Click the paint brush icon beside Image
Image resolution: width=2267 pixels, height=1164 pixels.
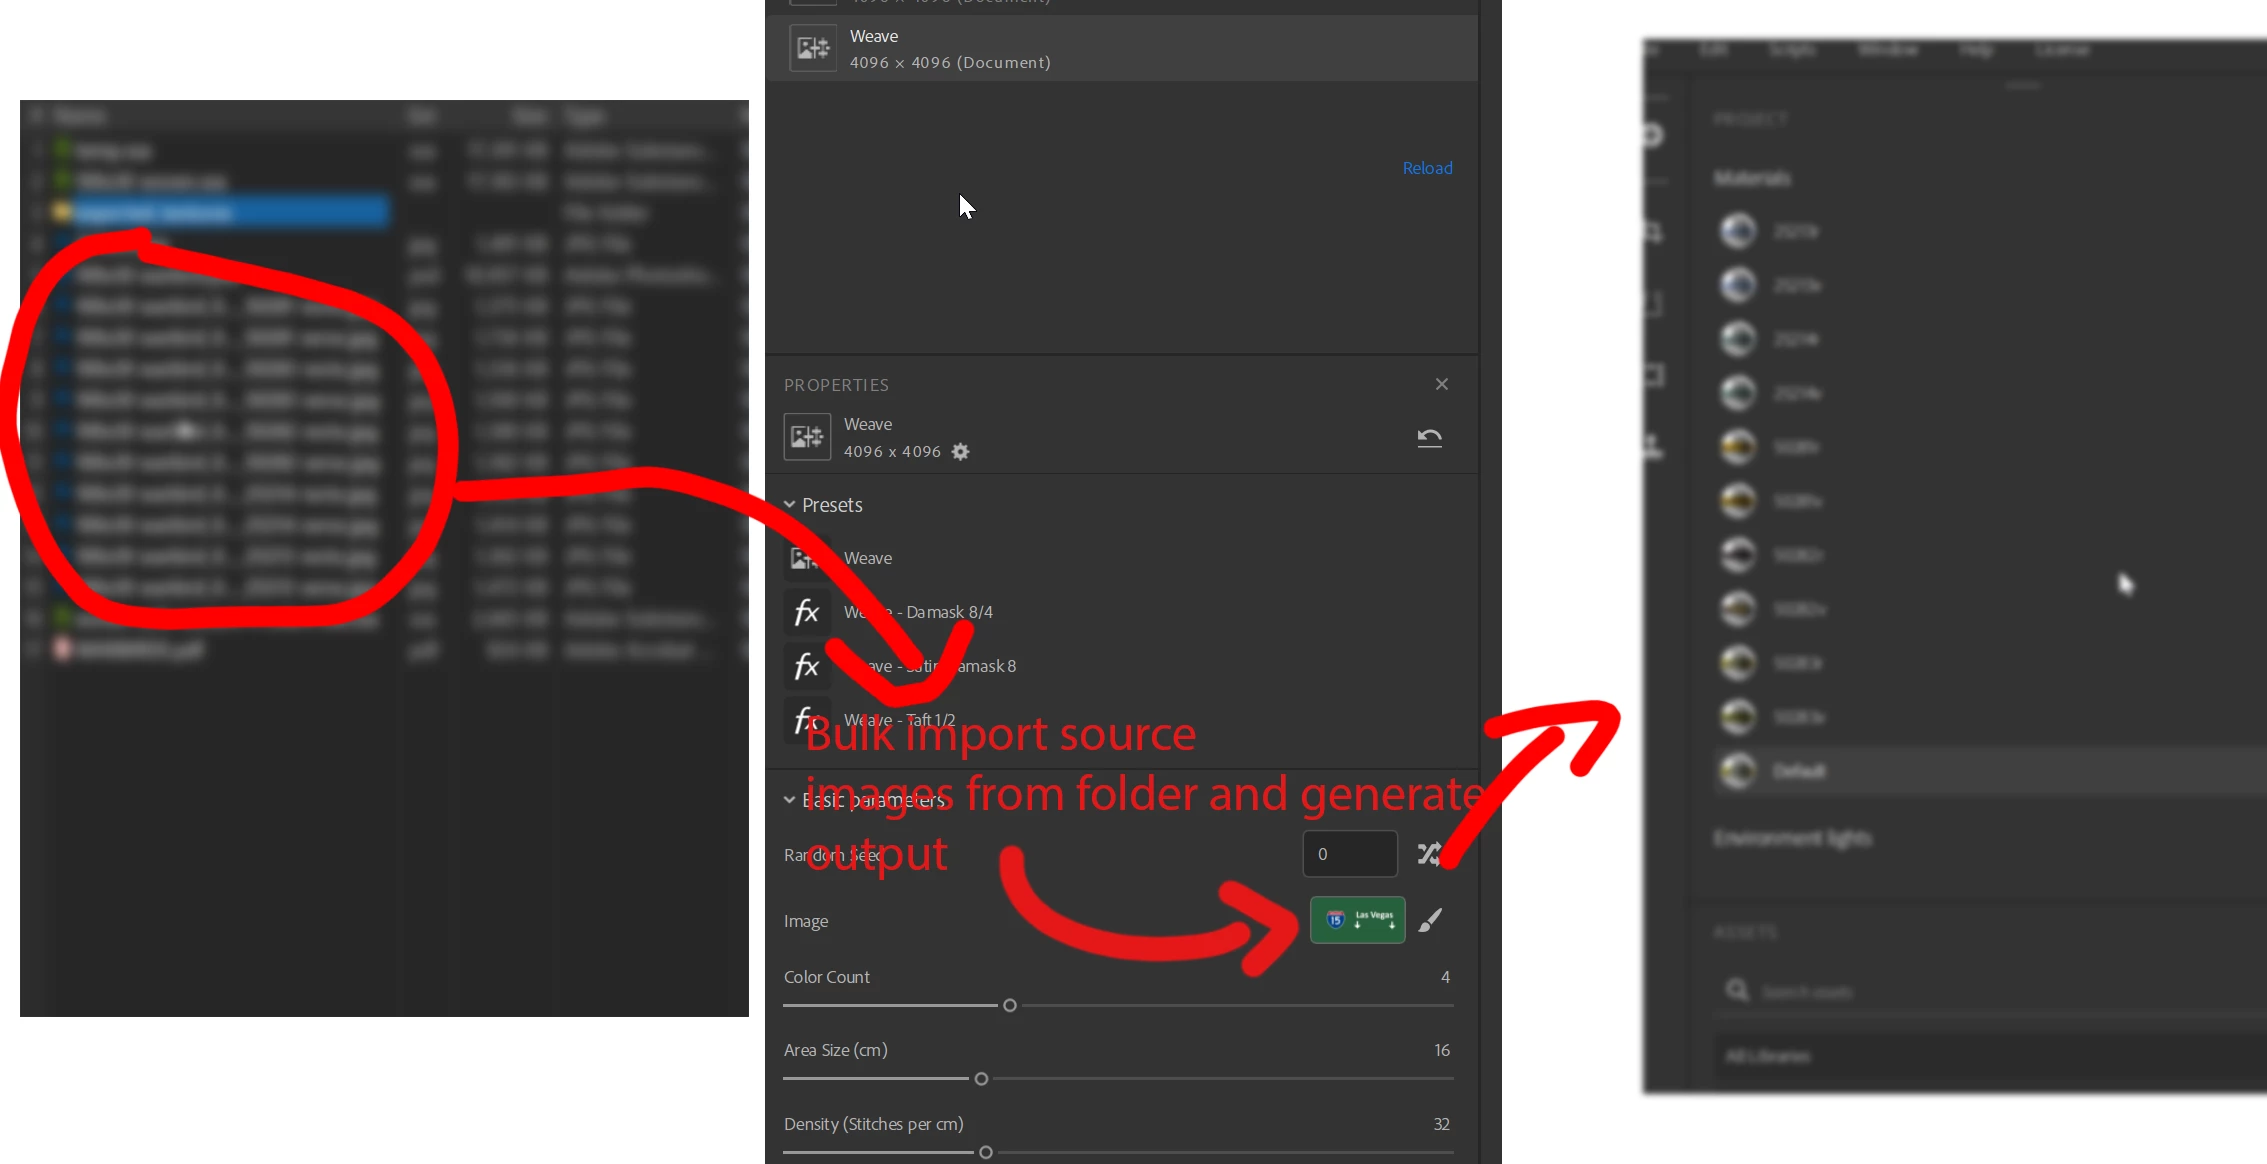[1430, 920]
